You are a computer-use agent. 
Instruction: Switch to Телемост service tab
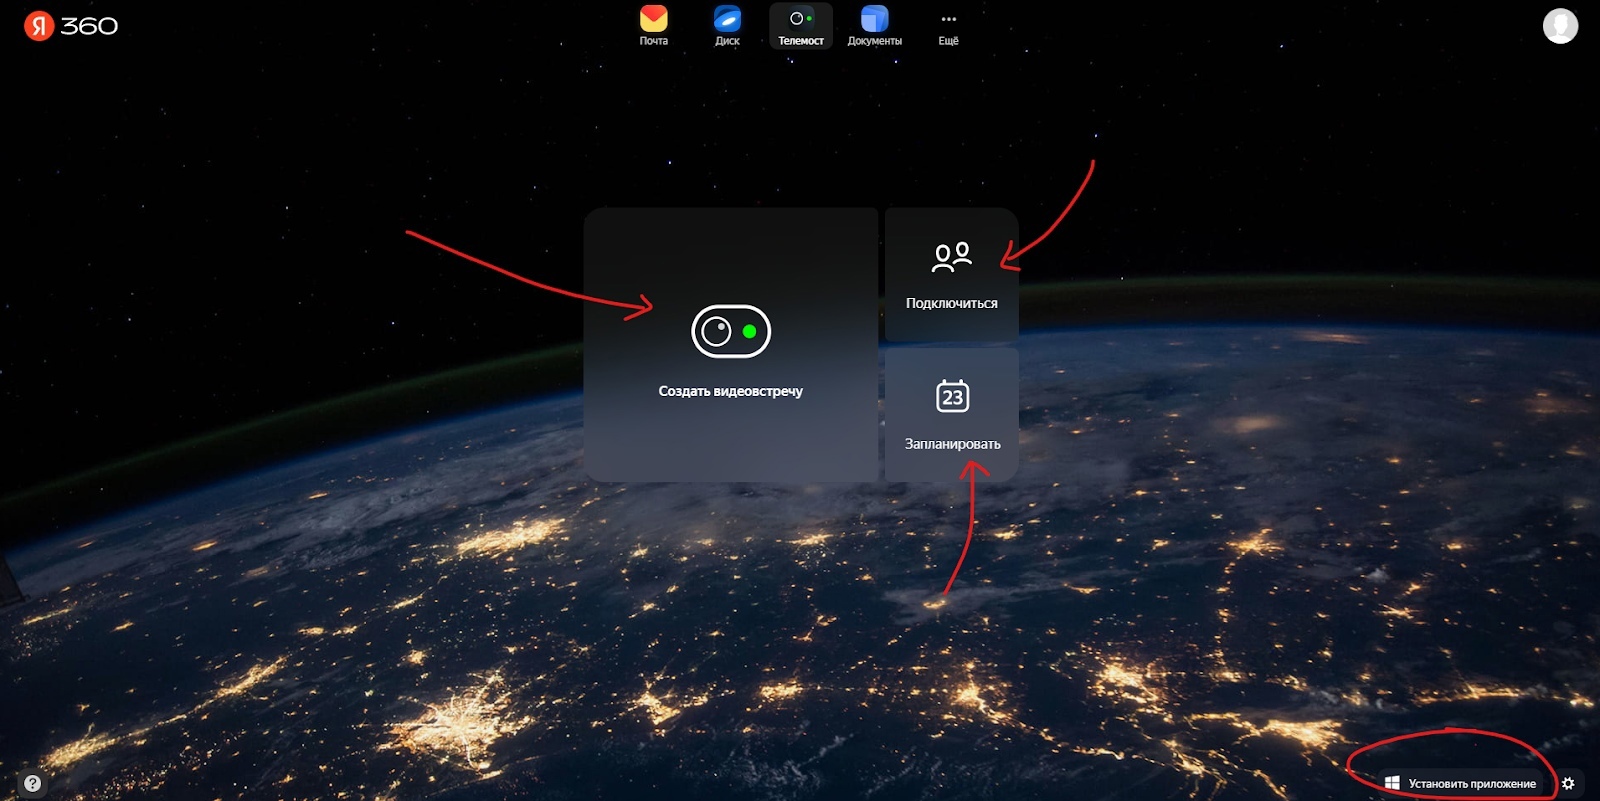pos(801,26)
